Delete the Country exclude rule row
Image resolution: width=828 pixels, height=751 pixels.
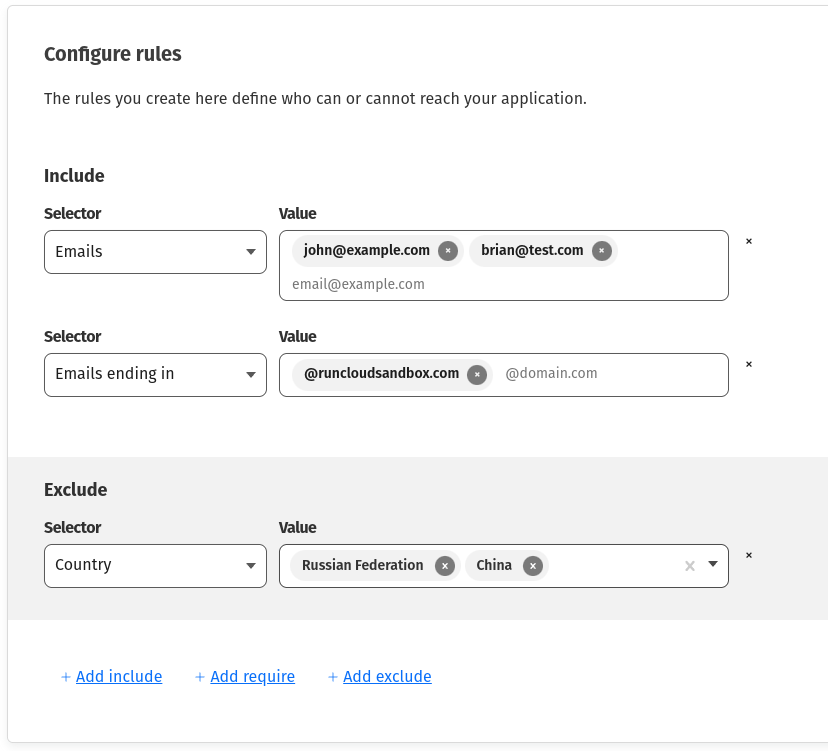[749, 555]
